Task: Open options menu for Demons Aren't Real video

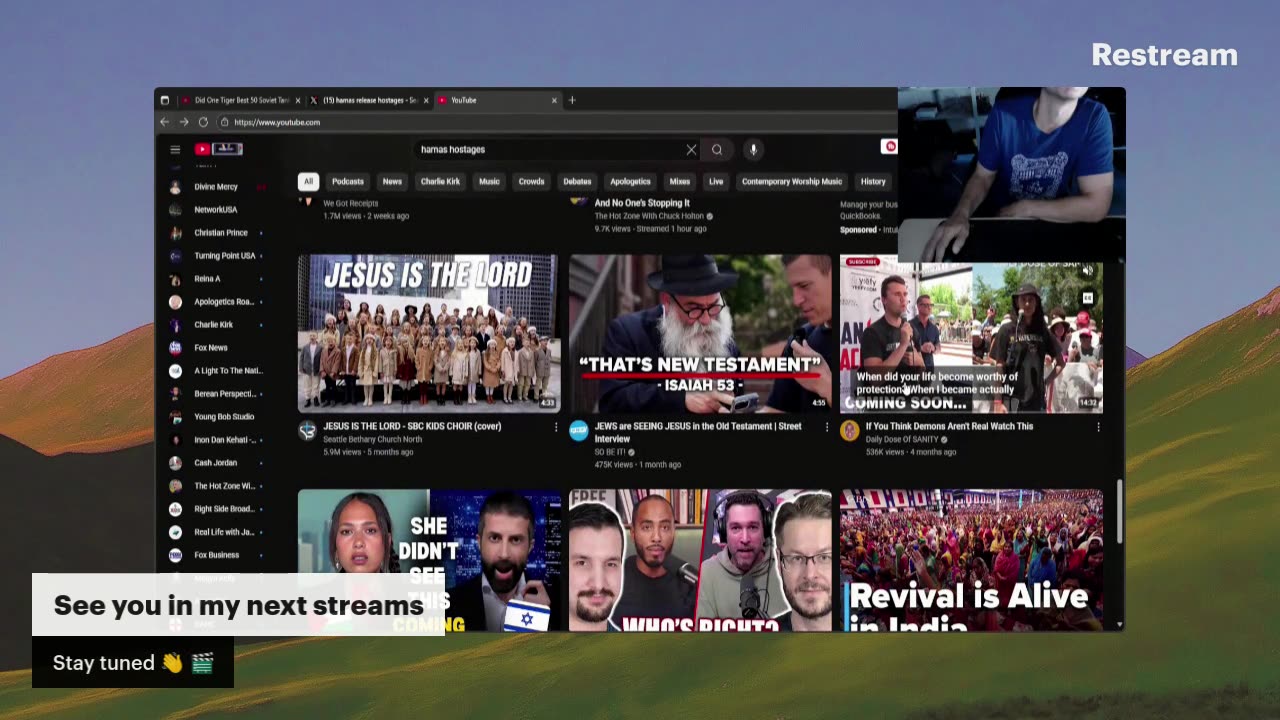Action: [1098, 427]
